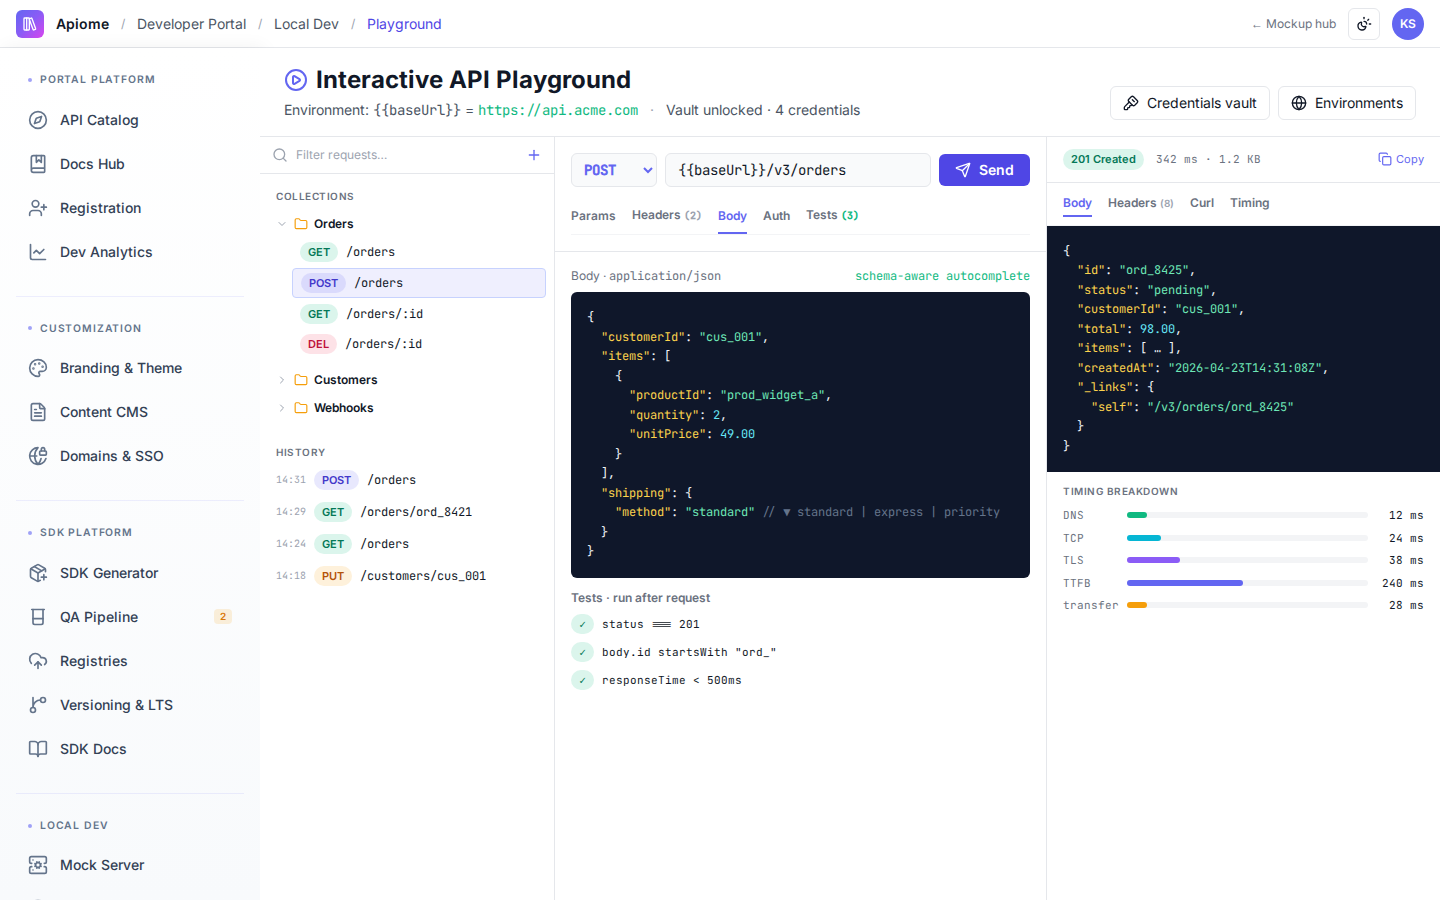1440x900 pixels.
Task: Select DEL /orders/:id request
Action: (x=419, y=344)
